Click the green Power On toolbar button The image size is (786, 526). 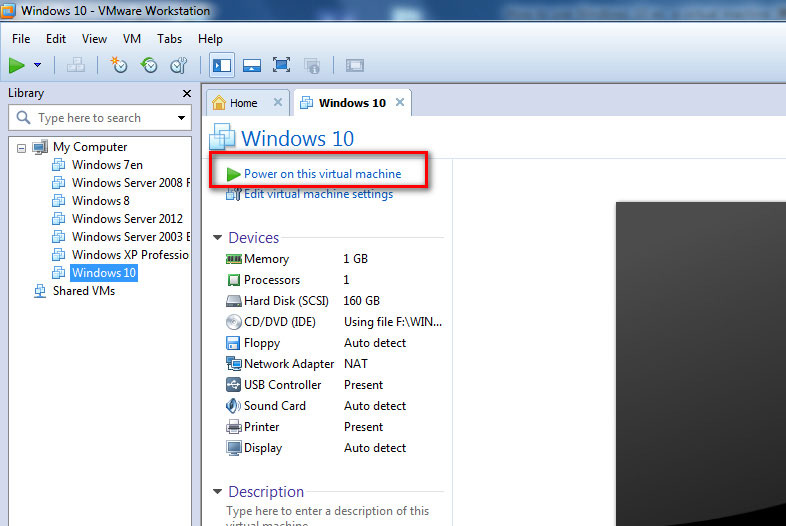[x=17, y=65]
